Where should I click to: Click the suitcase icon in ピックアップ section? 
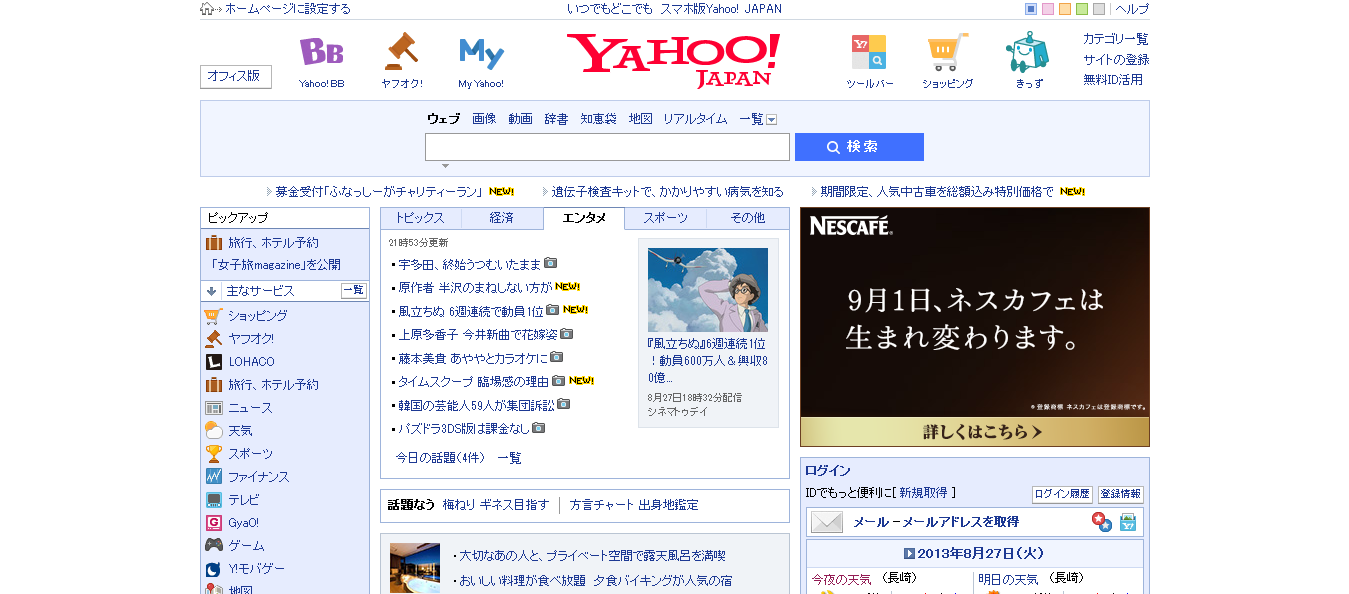[213, 243]
